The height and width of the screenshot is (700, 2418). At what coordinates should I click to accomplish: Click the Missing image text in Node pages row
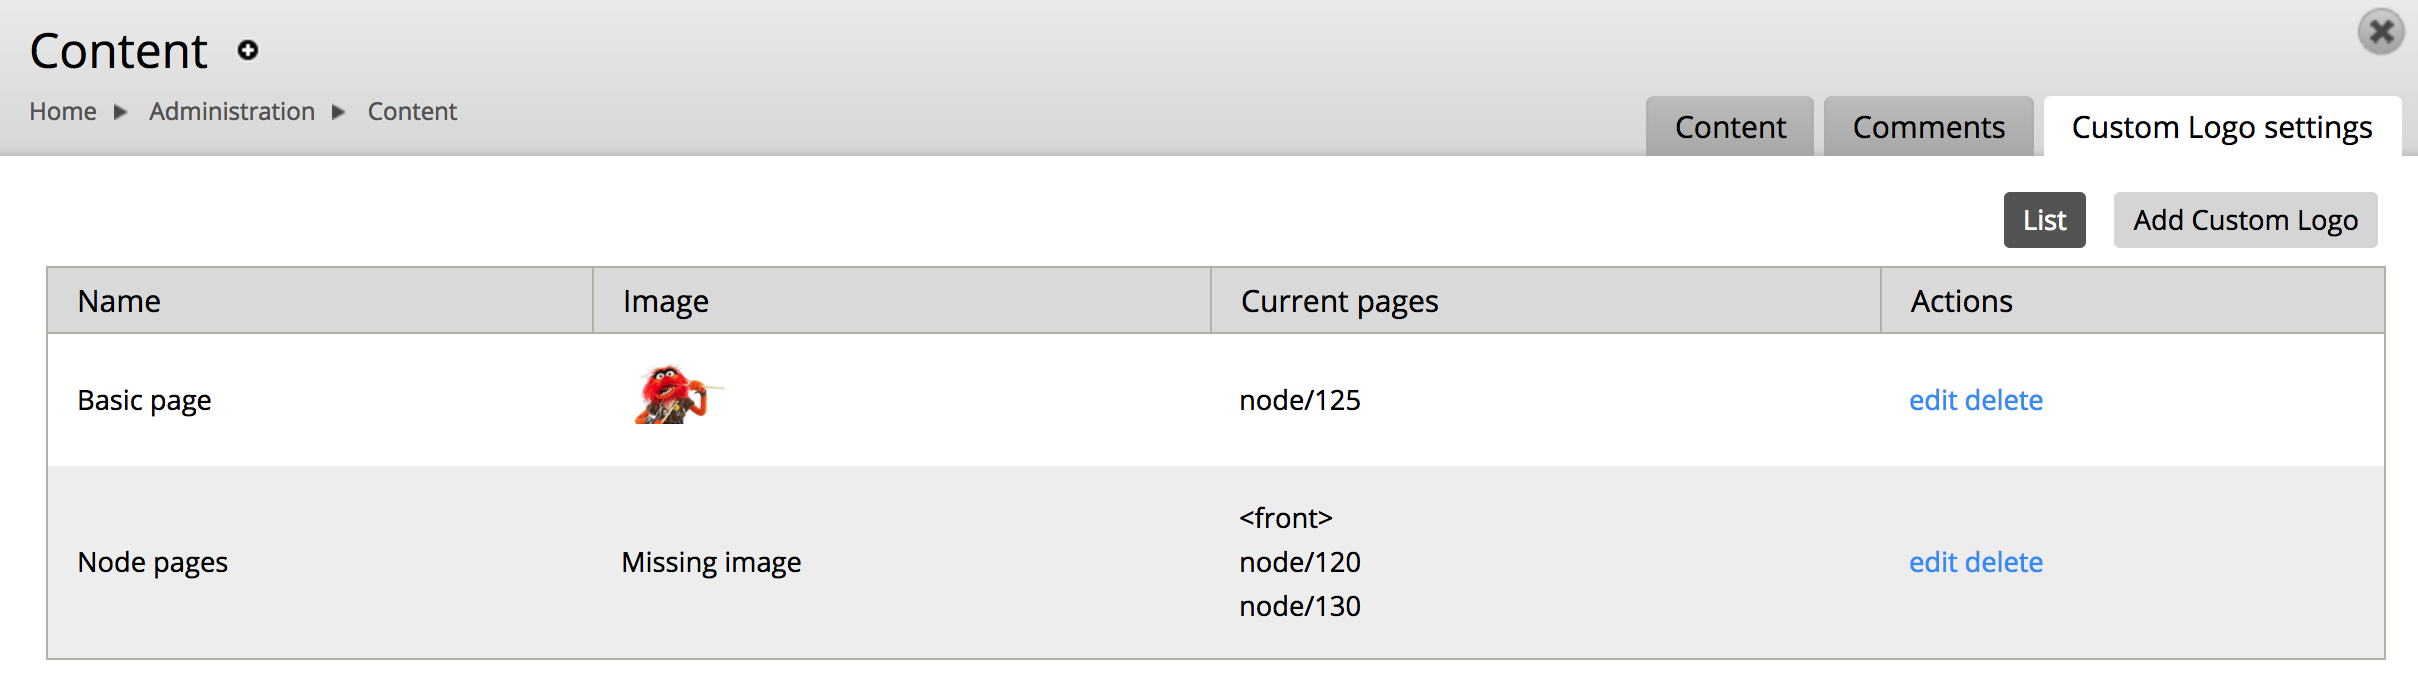tap(711, 562)
